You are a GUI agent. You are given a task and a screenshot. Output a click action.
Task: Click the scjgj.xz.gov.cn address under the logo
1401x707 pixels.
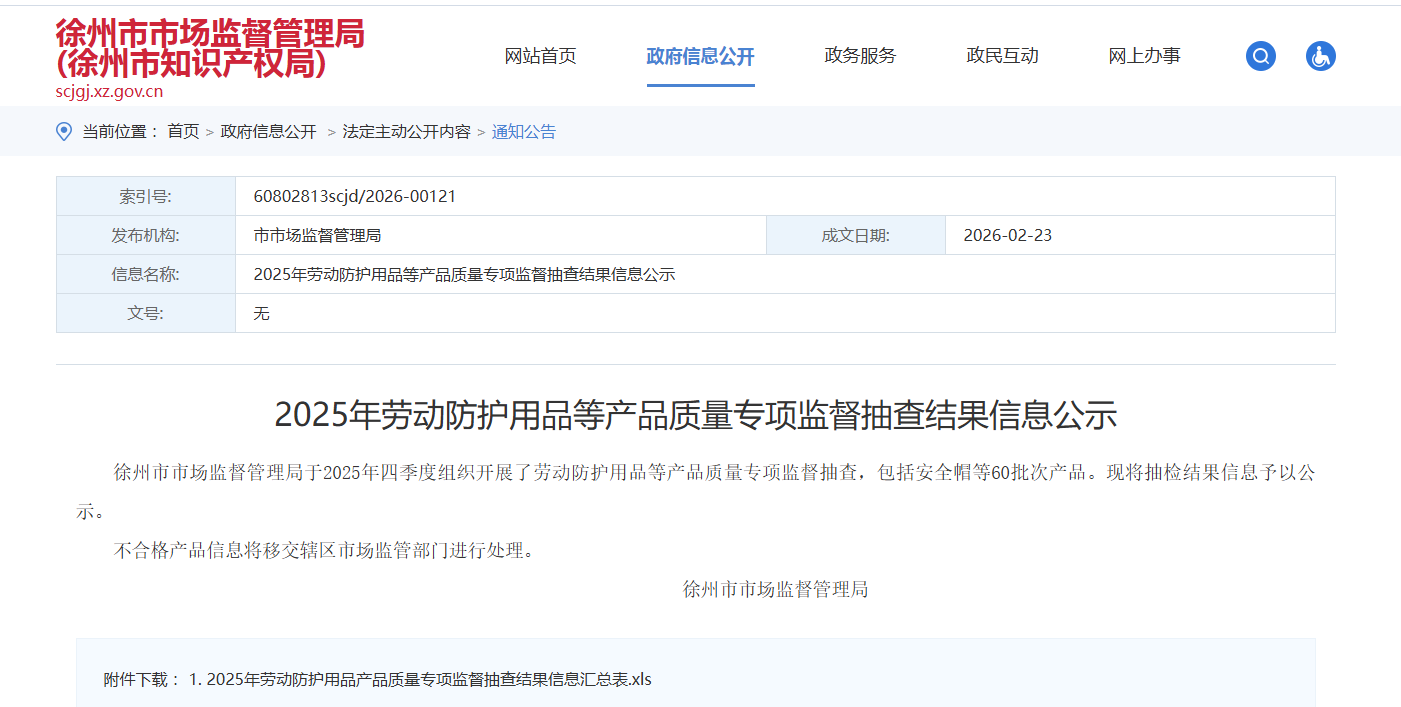[x=109, y=92]
